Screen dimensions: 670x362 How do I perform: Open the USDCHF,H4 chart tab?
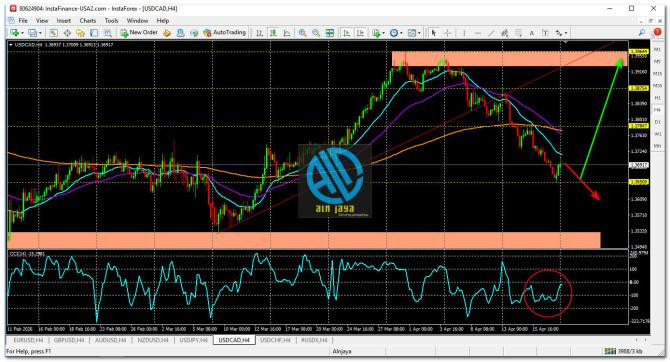275,340
